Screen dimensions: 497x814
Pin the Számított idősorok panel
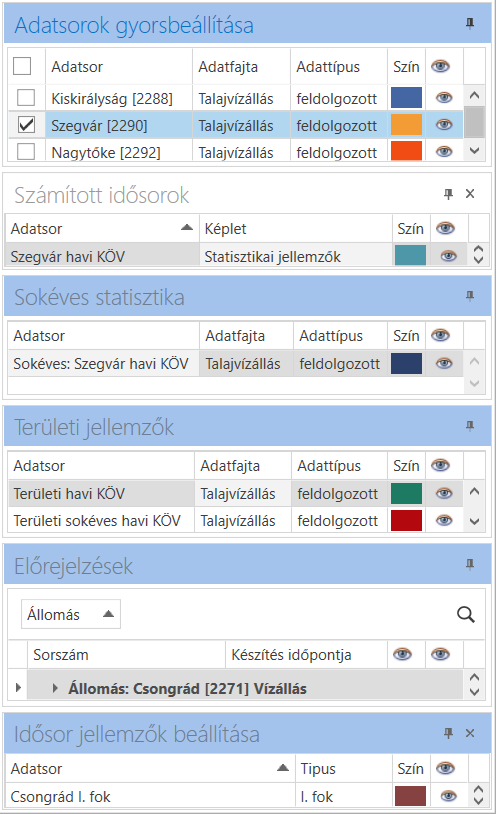click(x=449, y=194)
